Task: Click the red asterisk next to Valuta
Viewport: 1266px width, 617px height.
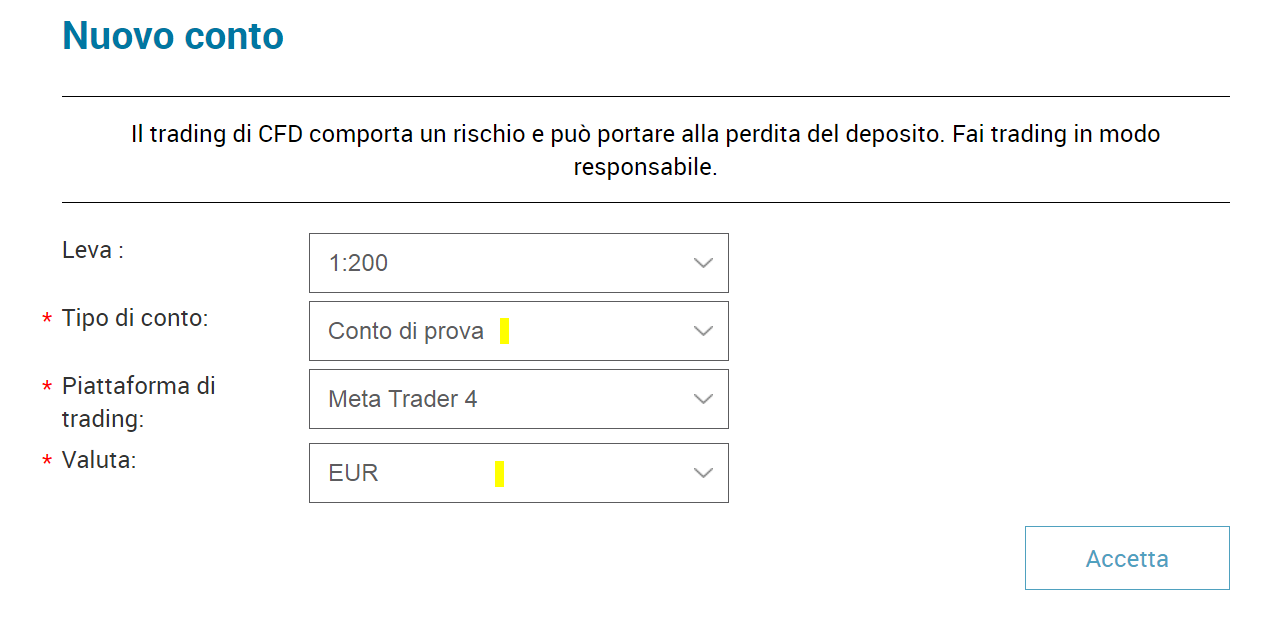Action: click(47, 462)
